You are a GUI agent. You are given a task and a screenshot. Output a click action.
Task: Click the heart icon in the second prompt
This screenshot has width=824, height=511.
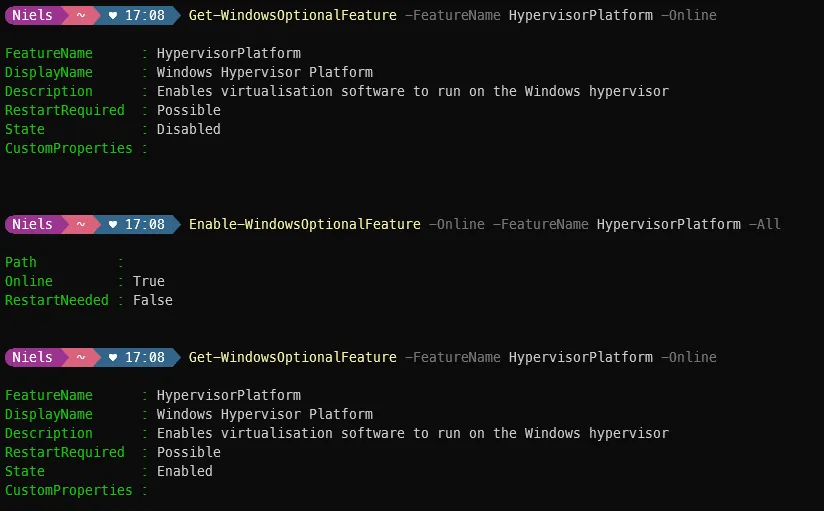113,224
